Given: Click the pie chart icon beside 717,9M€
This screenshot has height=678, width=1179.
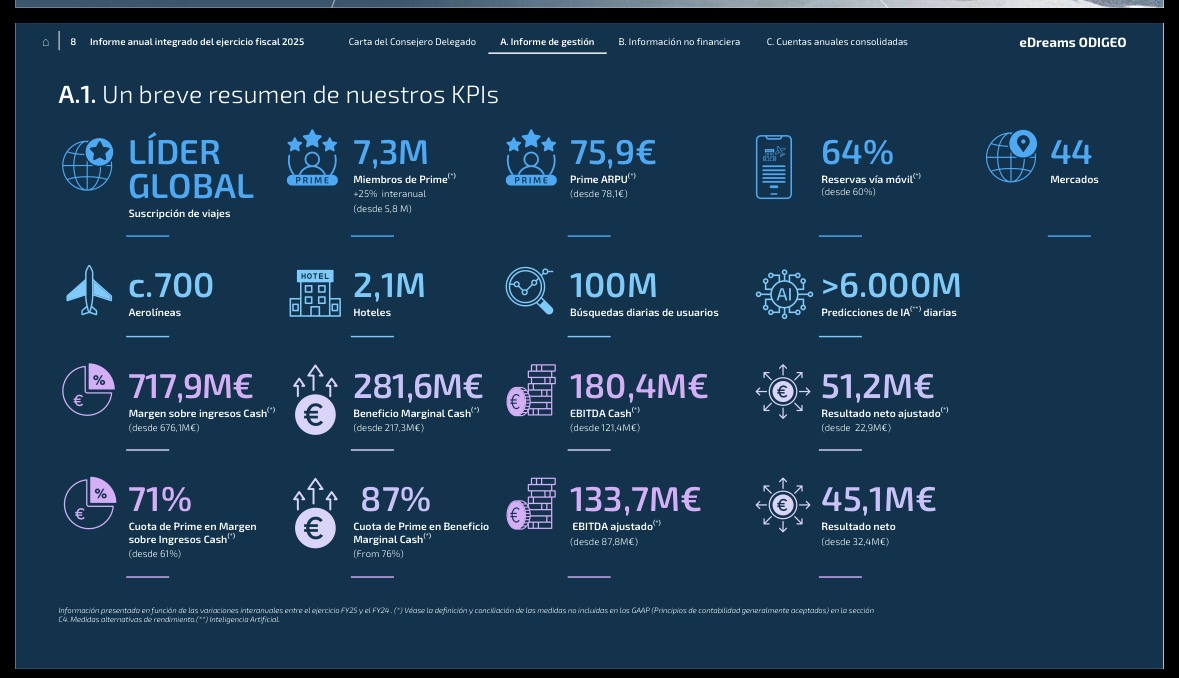Looking at the screenshot, I should [88, 389].
